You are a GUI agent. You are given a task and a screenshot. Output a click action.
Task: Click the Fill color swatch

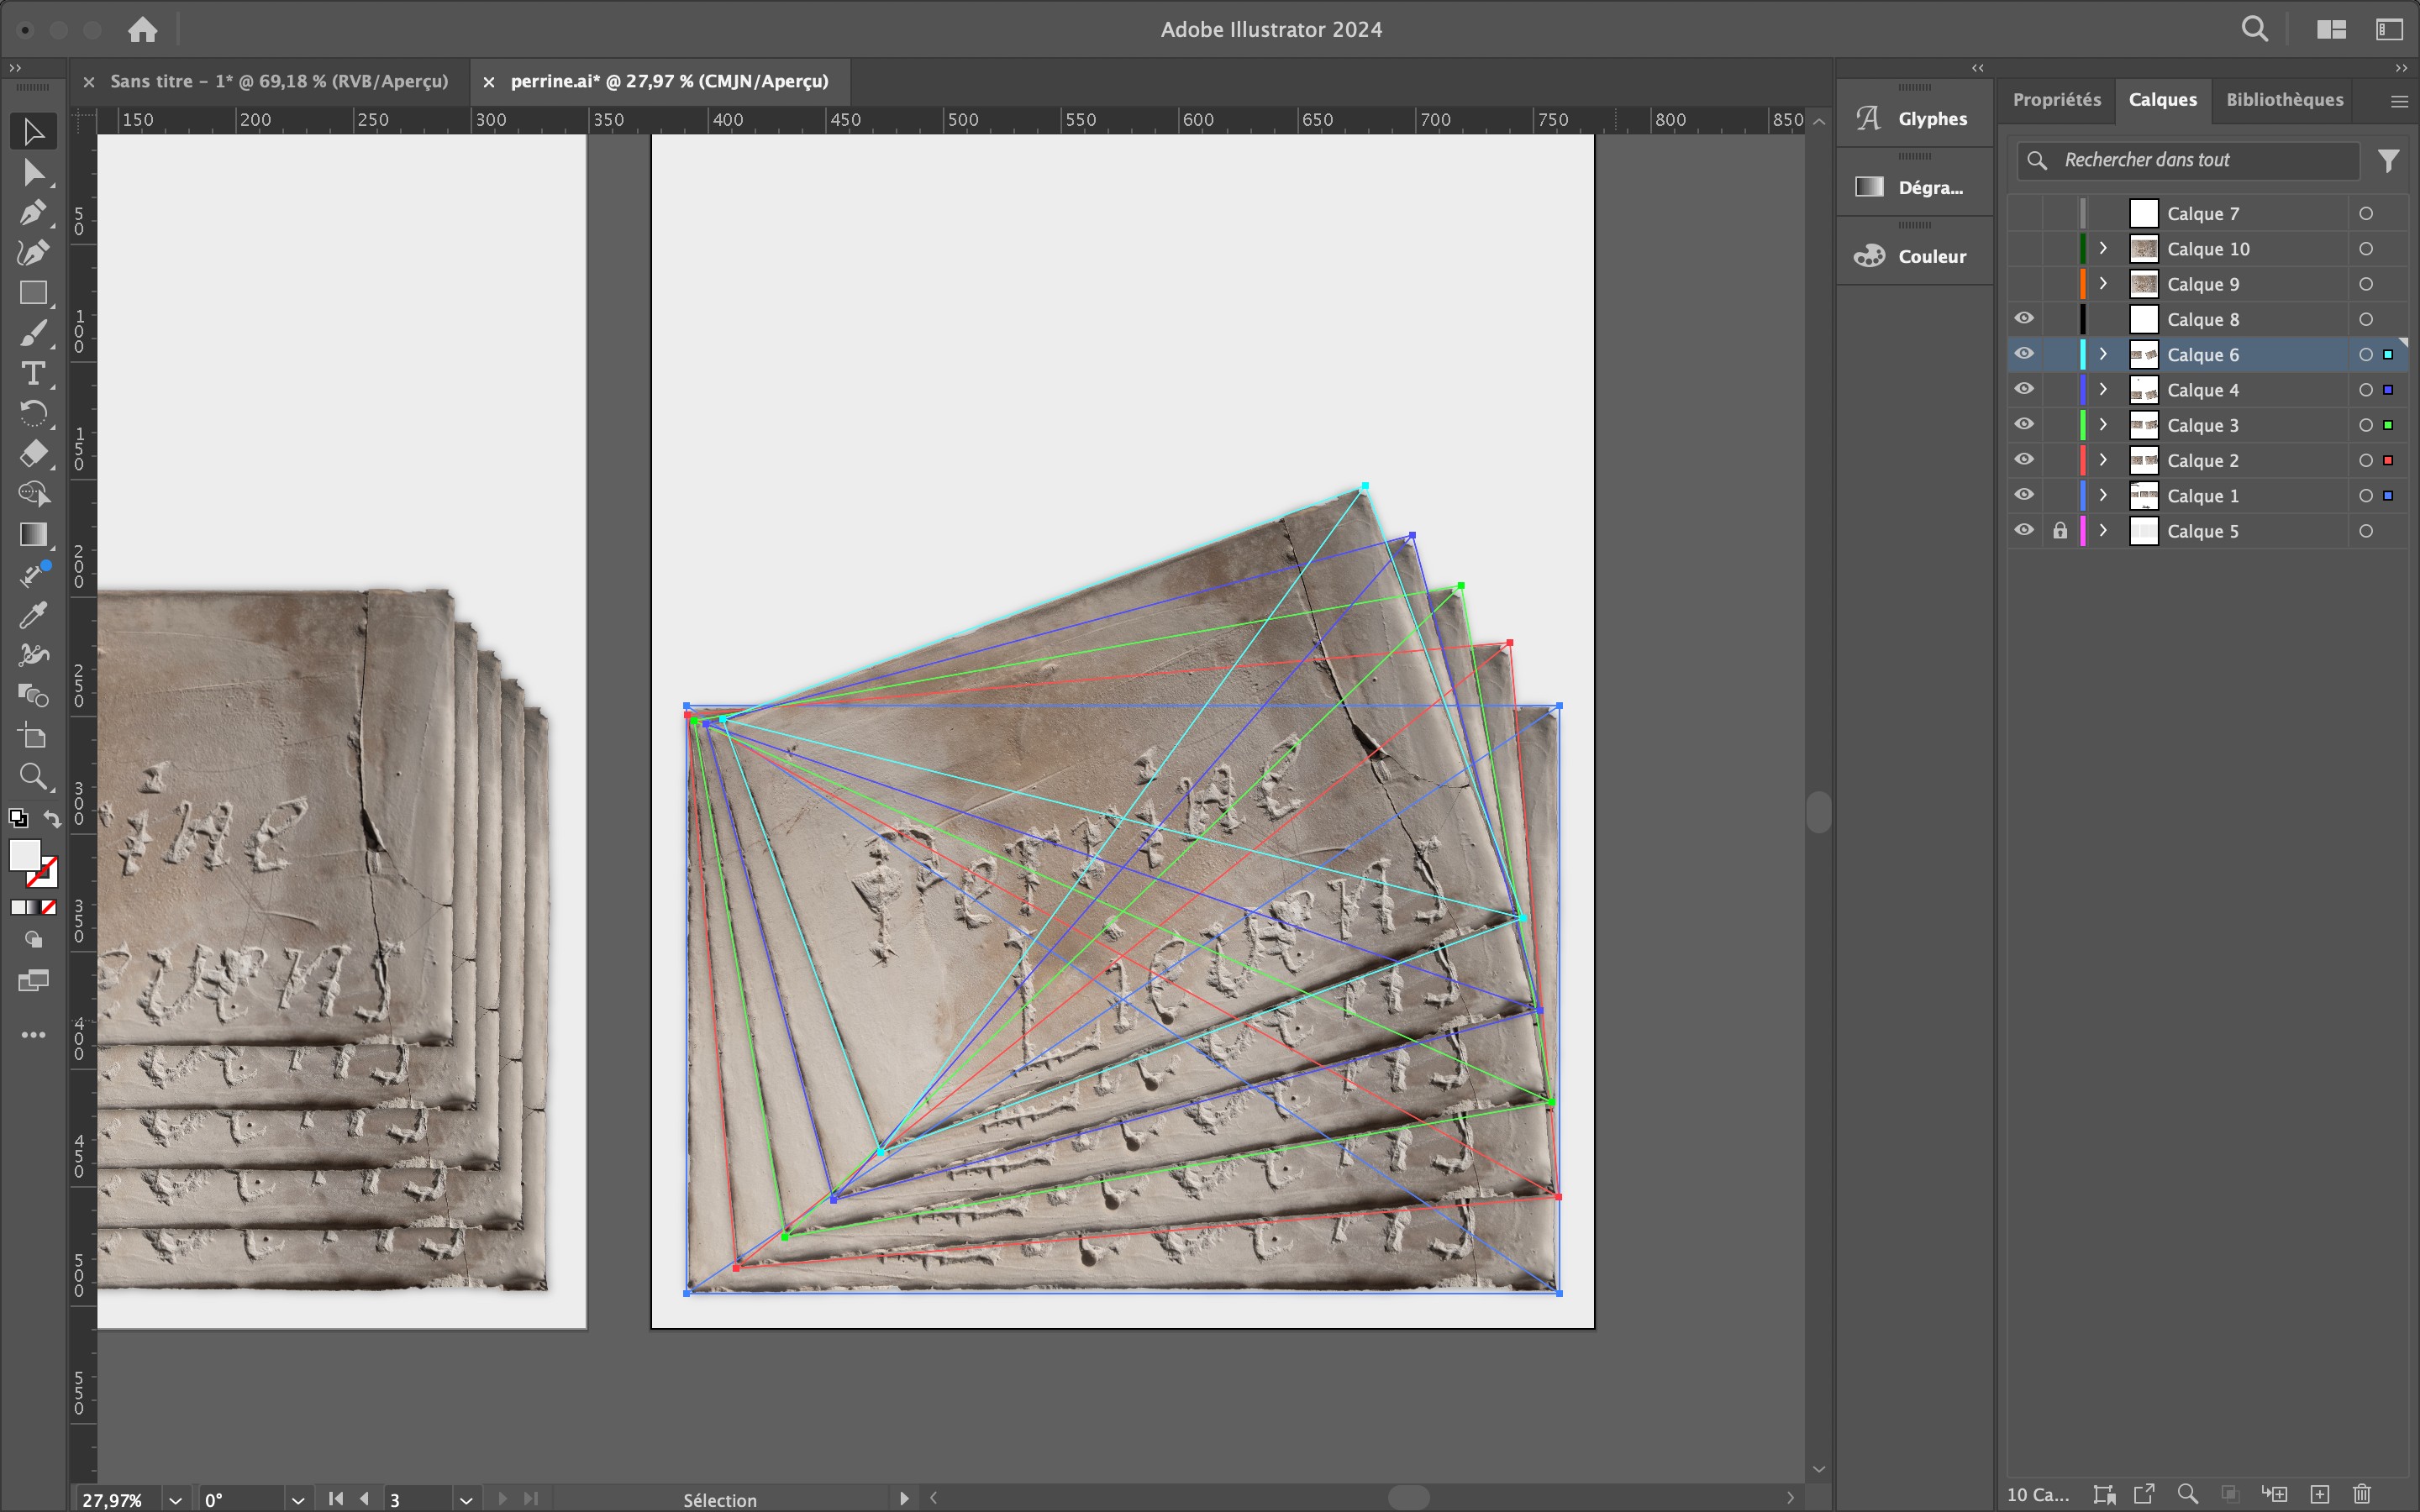click(24, 855)
